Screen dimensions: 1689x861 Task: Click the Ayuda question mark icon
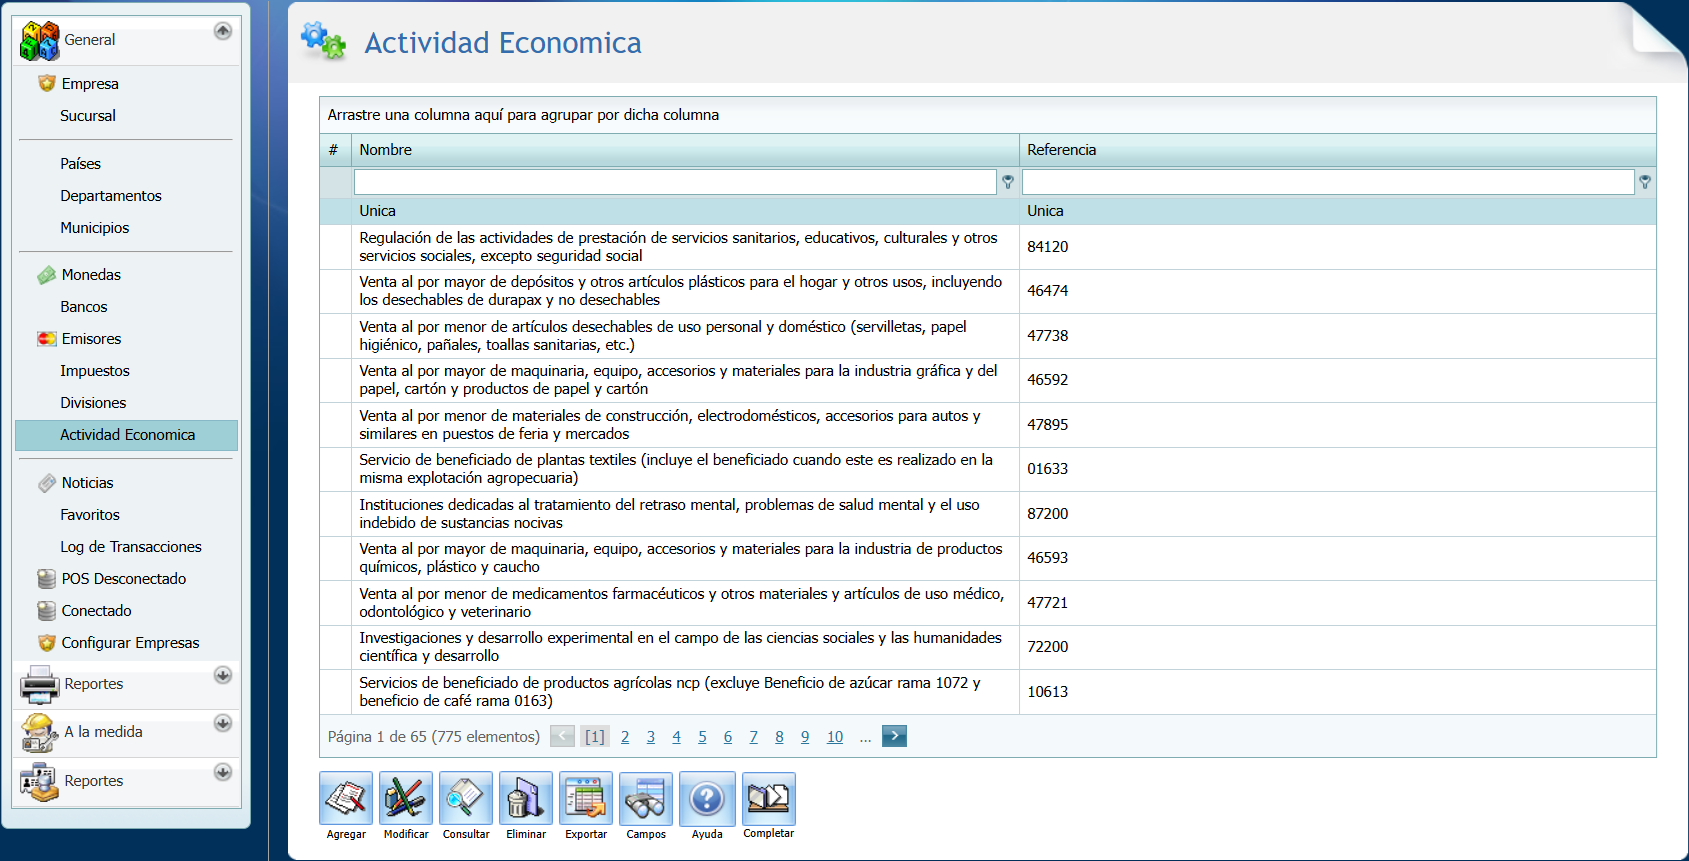click(707, 798)
